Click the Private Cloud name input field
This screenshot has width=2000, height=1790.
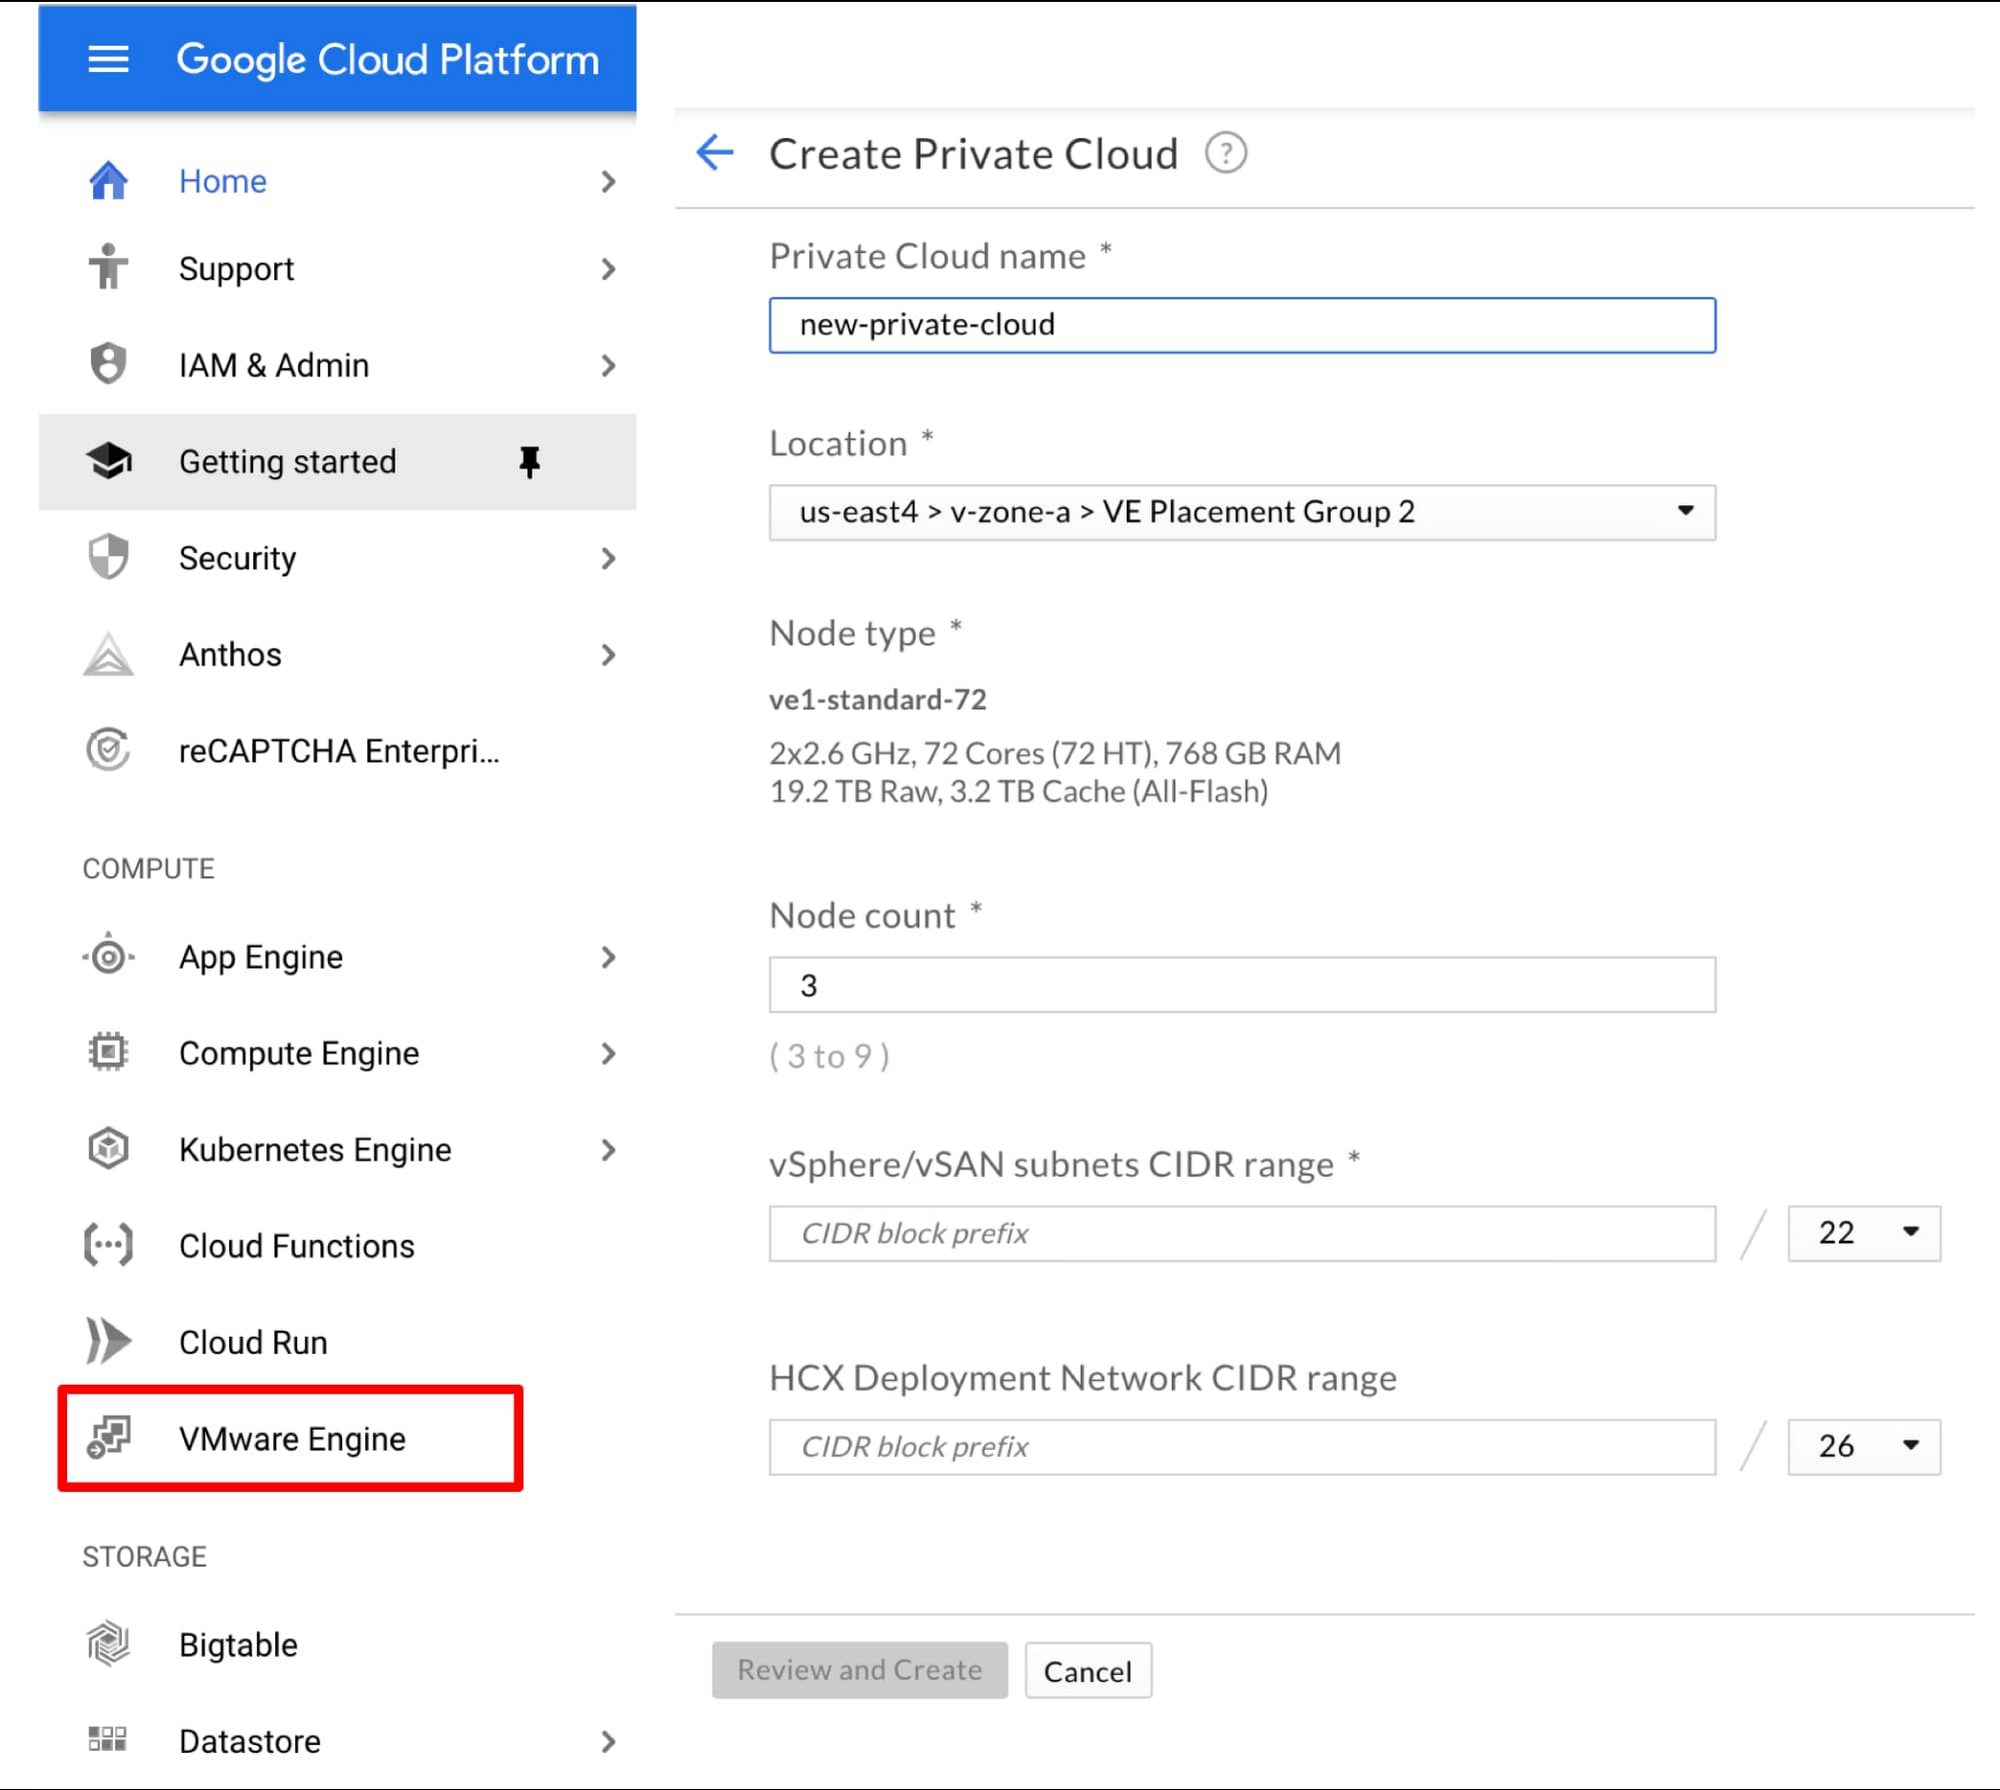1242,325
